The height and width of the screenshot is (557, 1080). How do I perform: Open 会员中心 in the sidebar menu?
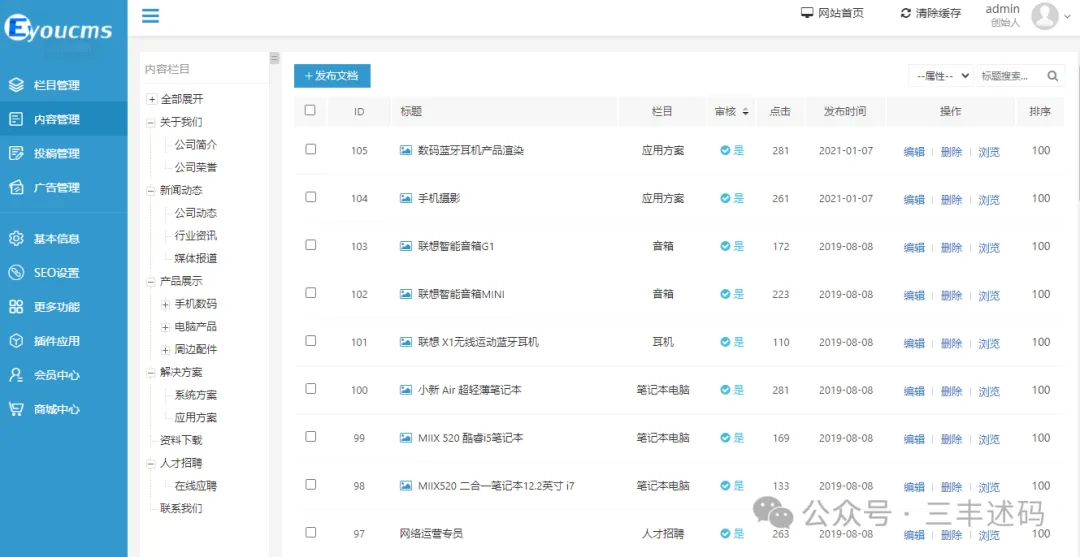tap(63, 375)
